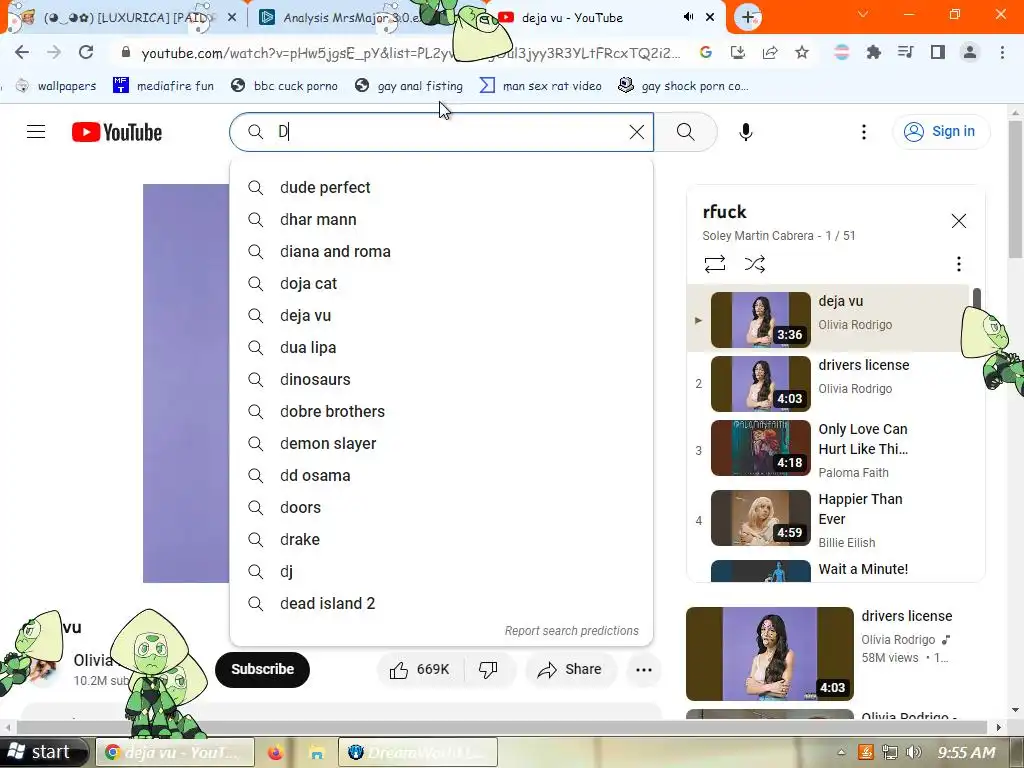Select suggestion dude perfect

(325, 187)
